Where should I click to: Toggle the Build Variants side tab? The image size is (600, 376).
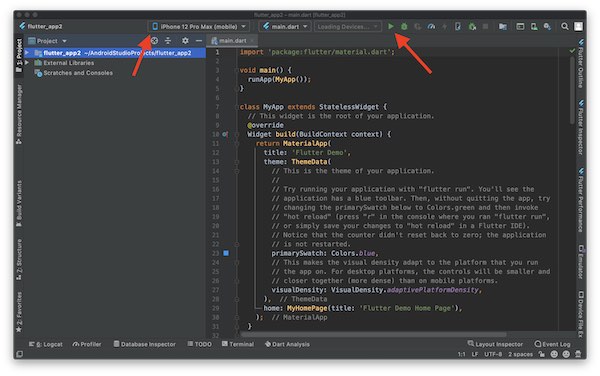(x=19, y=203)
